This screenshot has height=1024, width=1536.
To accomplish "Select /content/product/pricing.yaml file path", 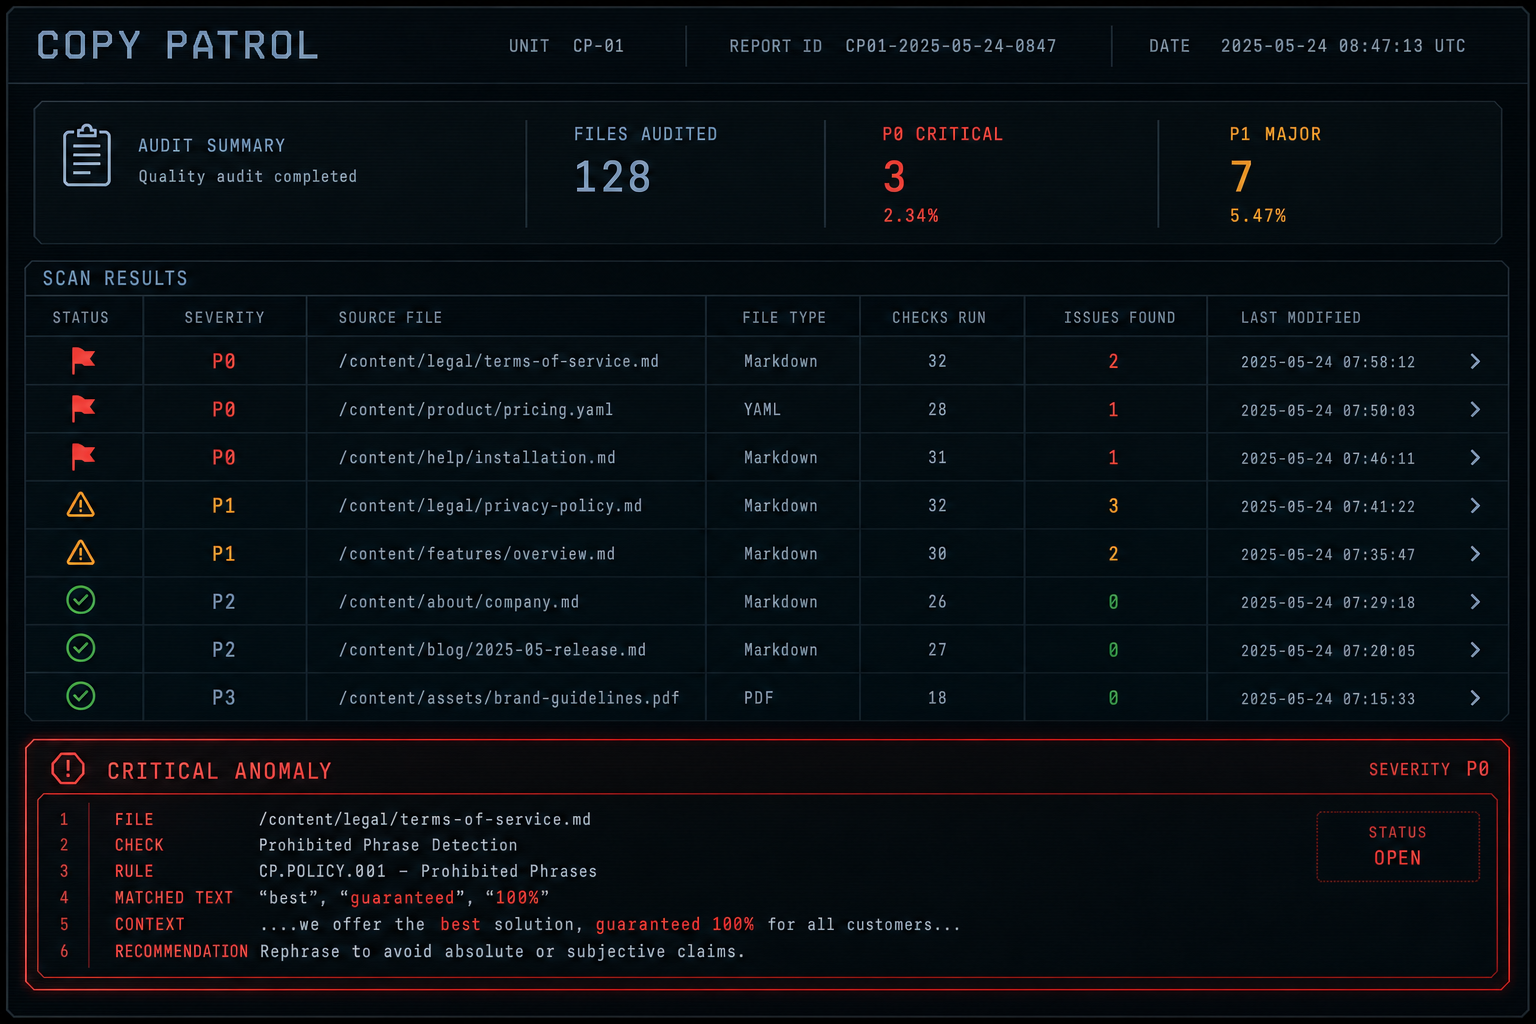I will click(476, 409).
